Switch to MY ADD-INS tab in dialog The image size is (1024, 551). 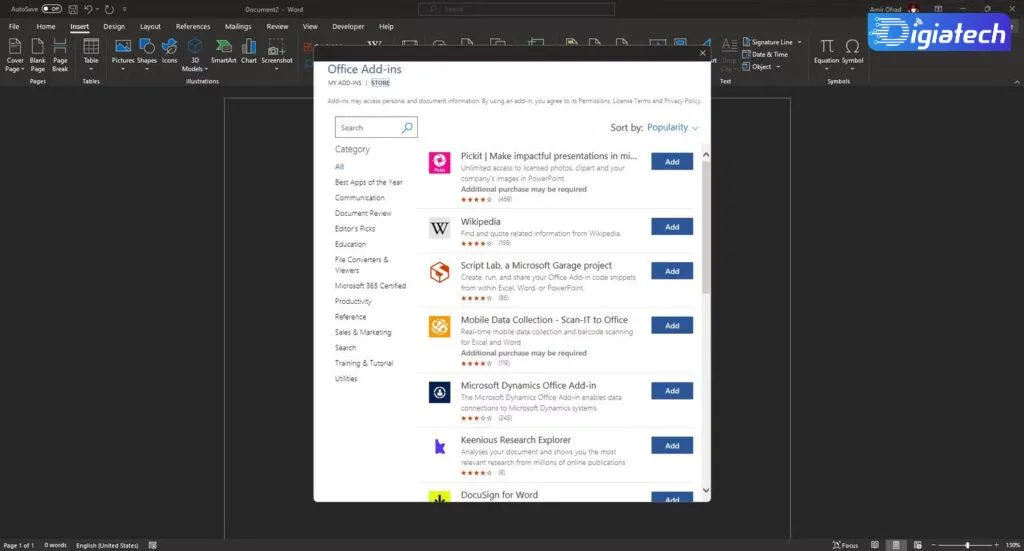pyautogui.click(x=344, y=83)
